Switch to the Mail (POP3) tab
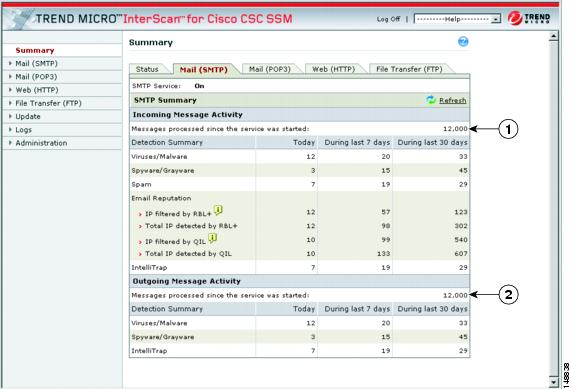This screenshot has height=389, width=571. tap(270, 69)
